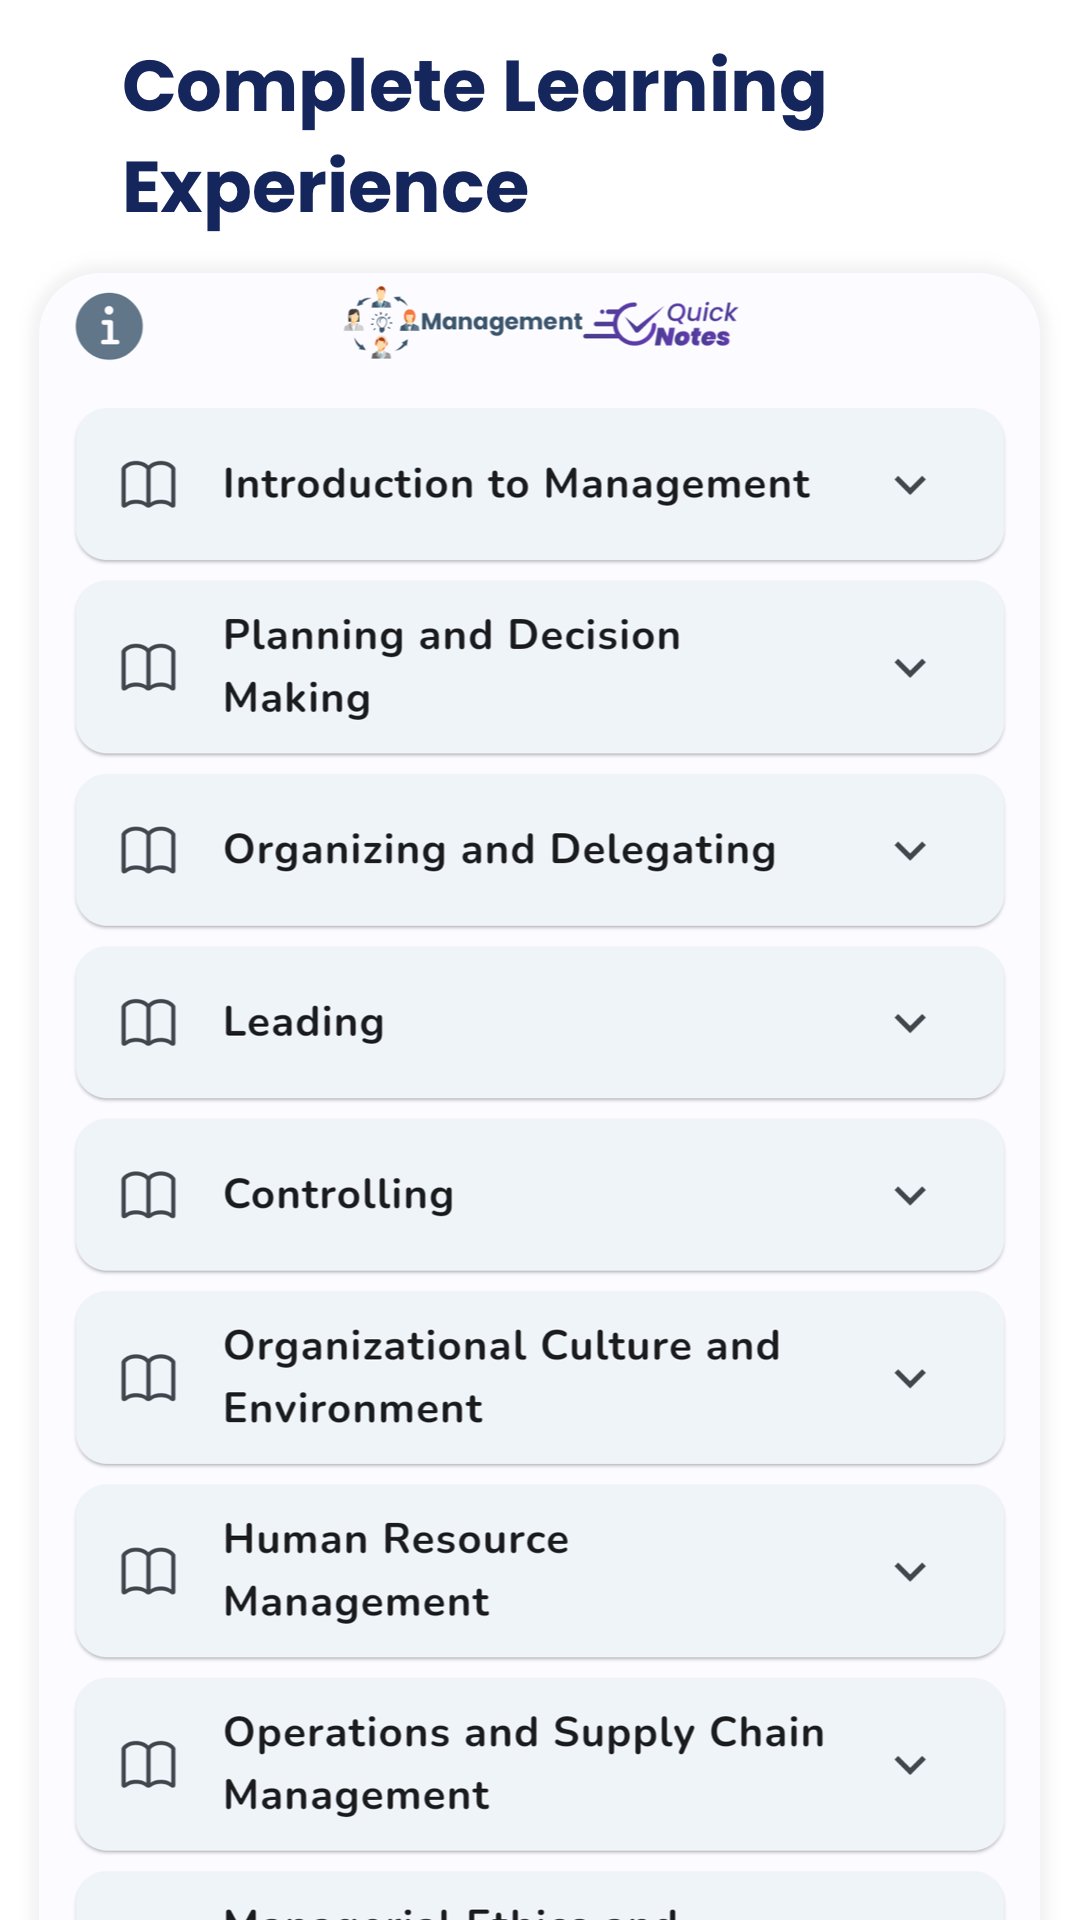Select the book icon next to Human Resource Management

pyautogui.click(x=148, y=1570)
